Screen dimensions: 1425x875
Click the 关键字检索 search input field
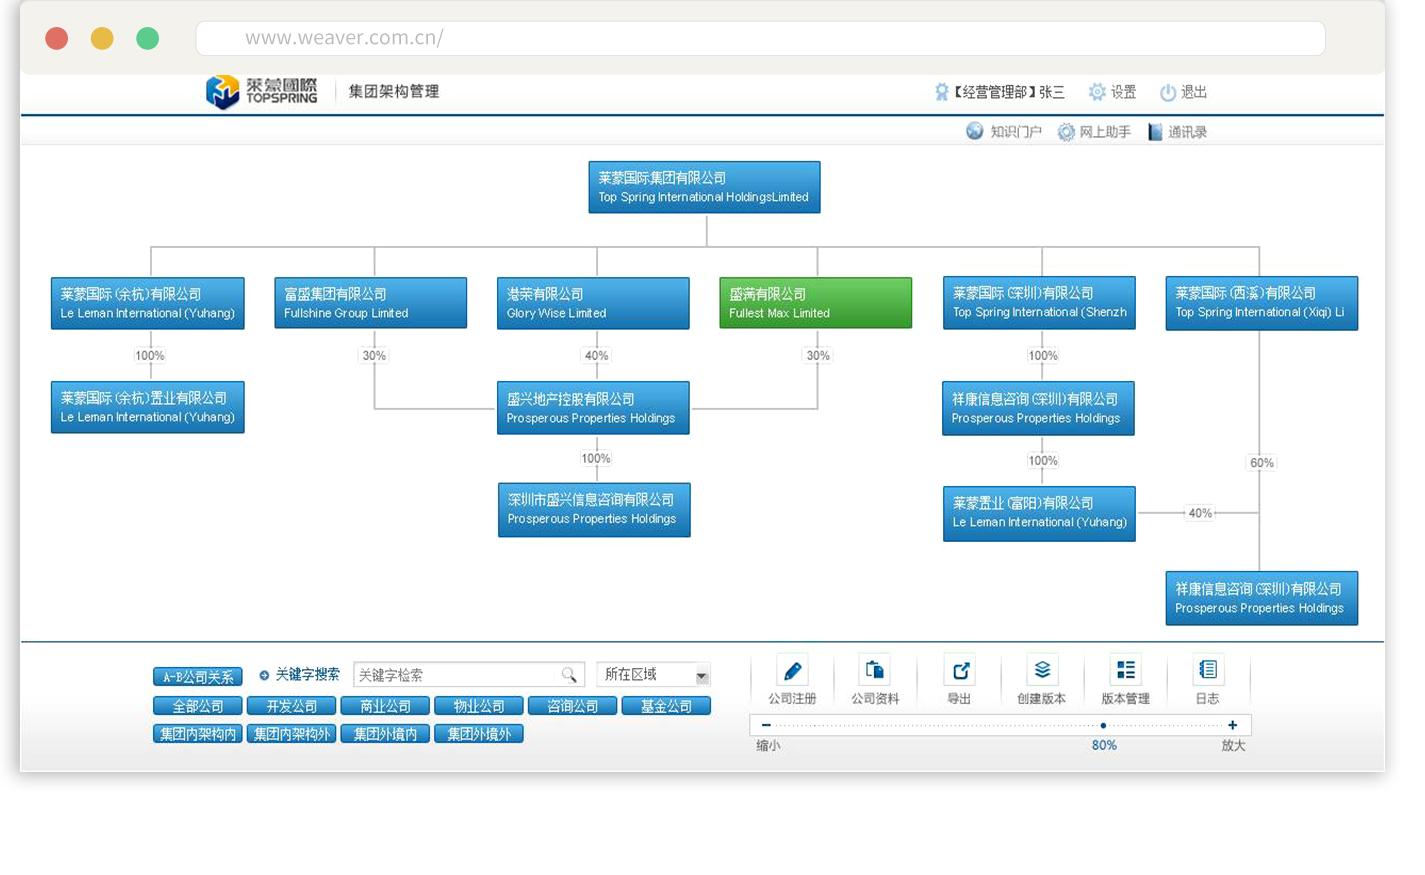click(455, 675)
